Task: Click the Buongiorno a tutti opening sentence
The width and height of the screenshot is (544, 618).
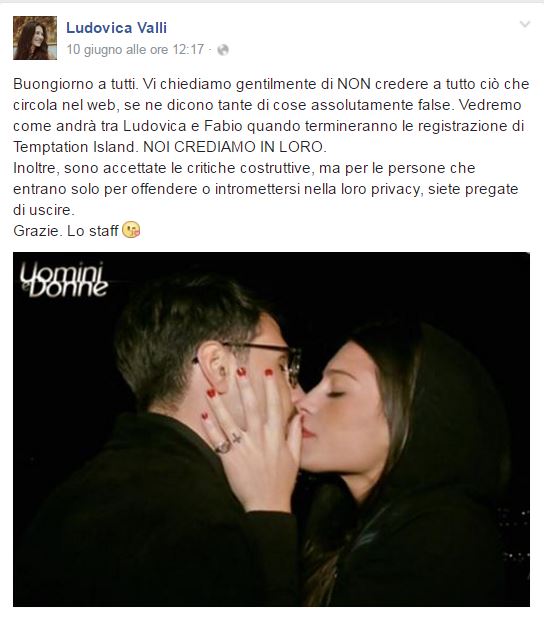Action: click(76, 84)
